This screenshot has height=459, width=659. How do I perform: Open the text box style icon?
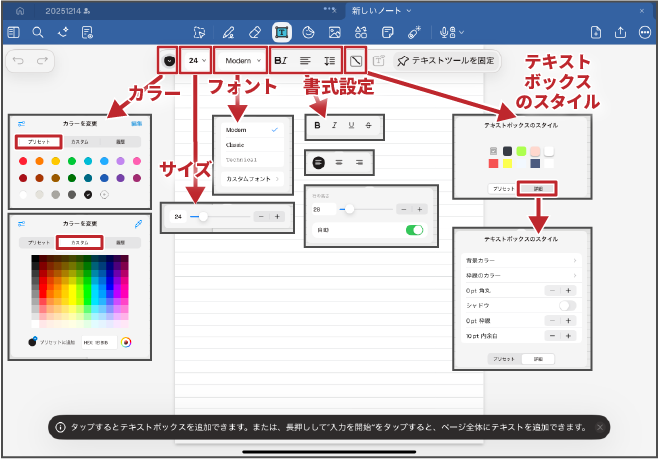click(356, 61)
